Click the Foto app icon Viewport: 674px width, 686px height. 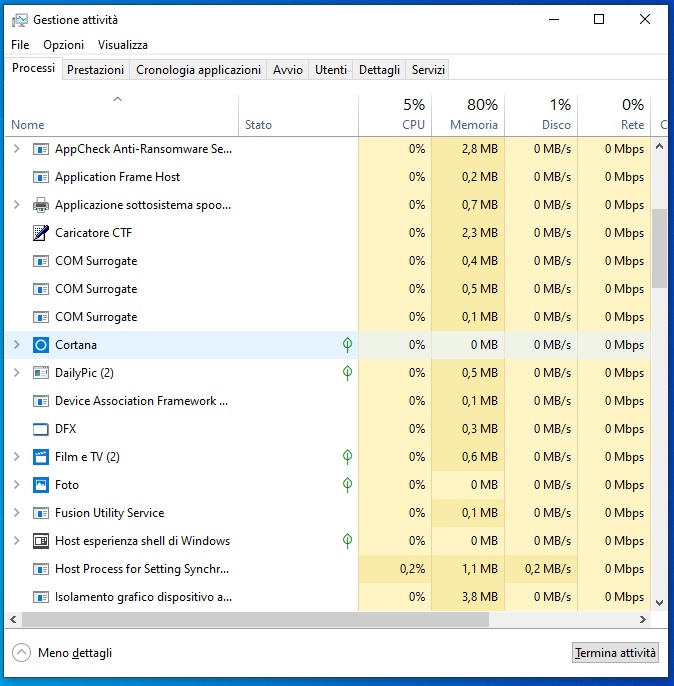(x=41, y=485)
